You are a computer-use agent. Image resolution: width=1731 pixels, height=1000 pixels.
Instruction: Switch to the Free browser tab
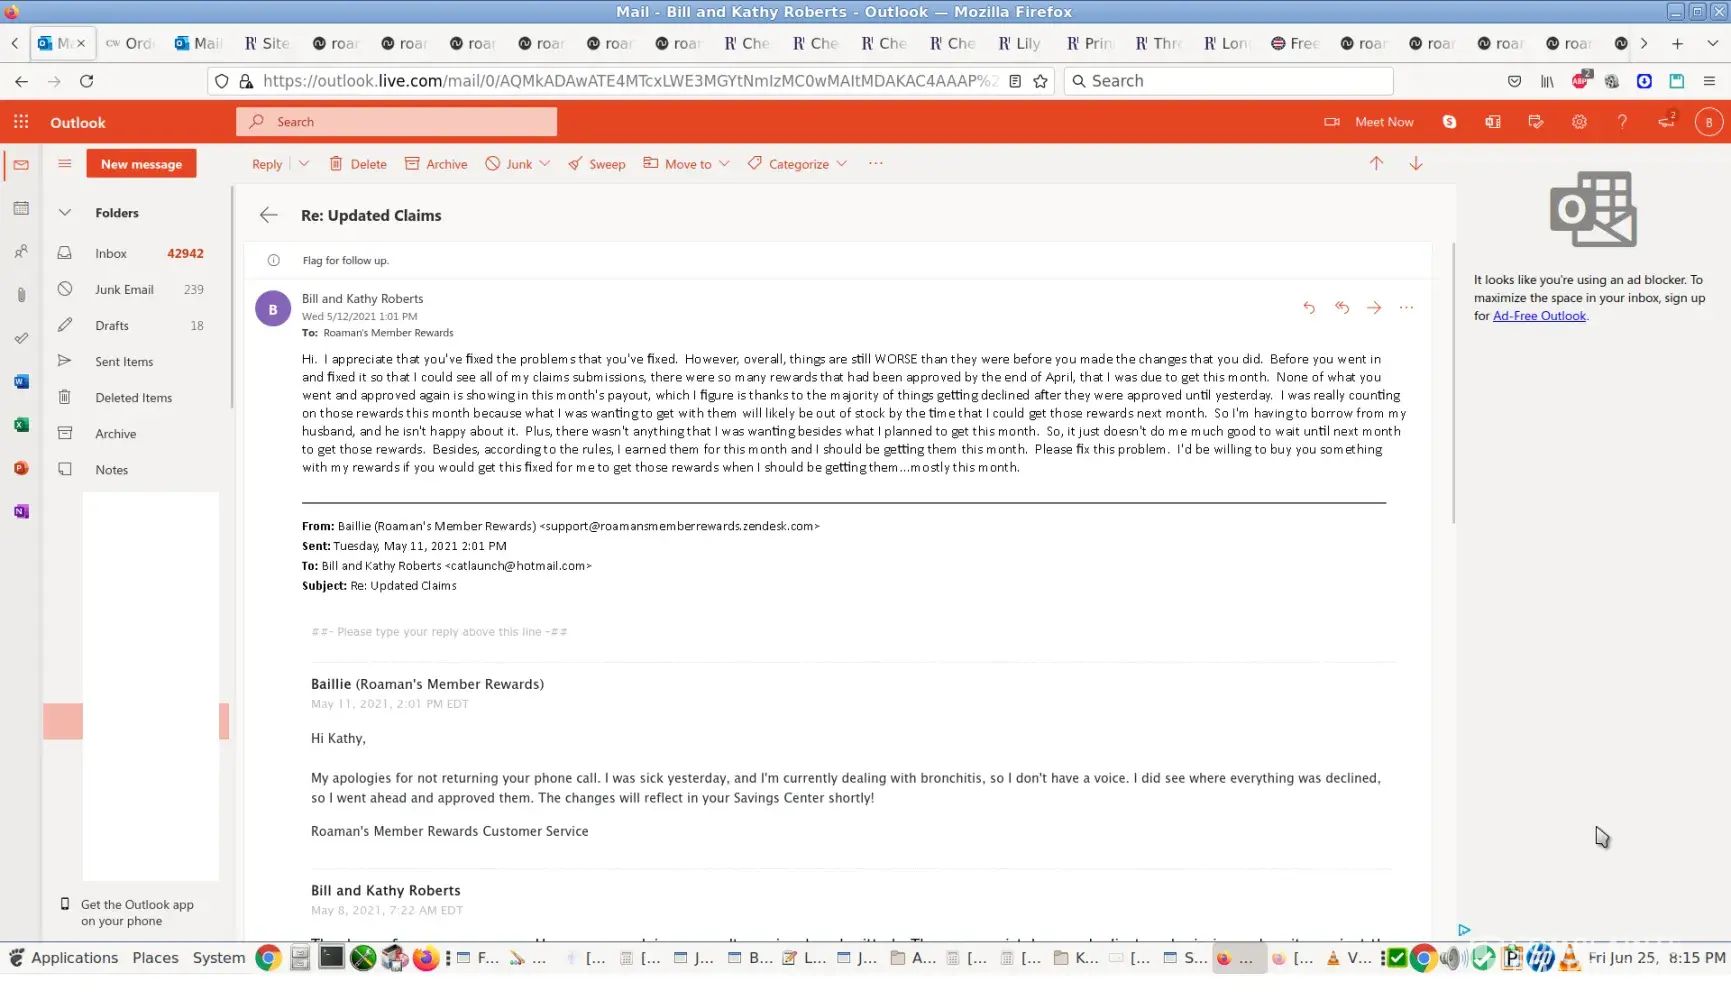[1295, 44]
